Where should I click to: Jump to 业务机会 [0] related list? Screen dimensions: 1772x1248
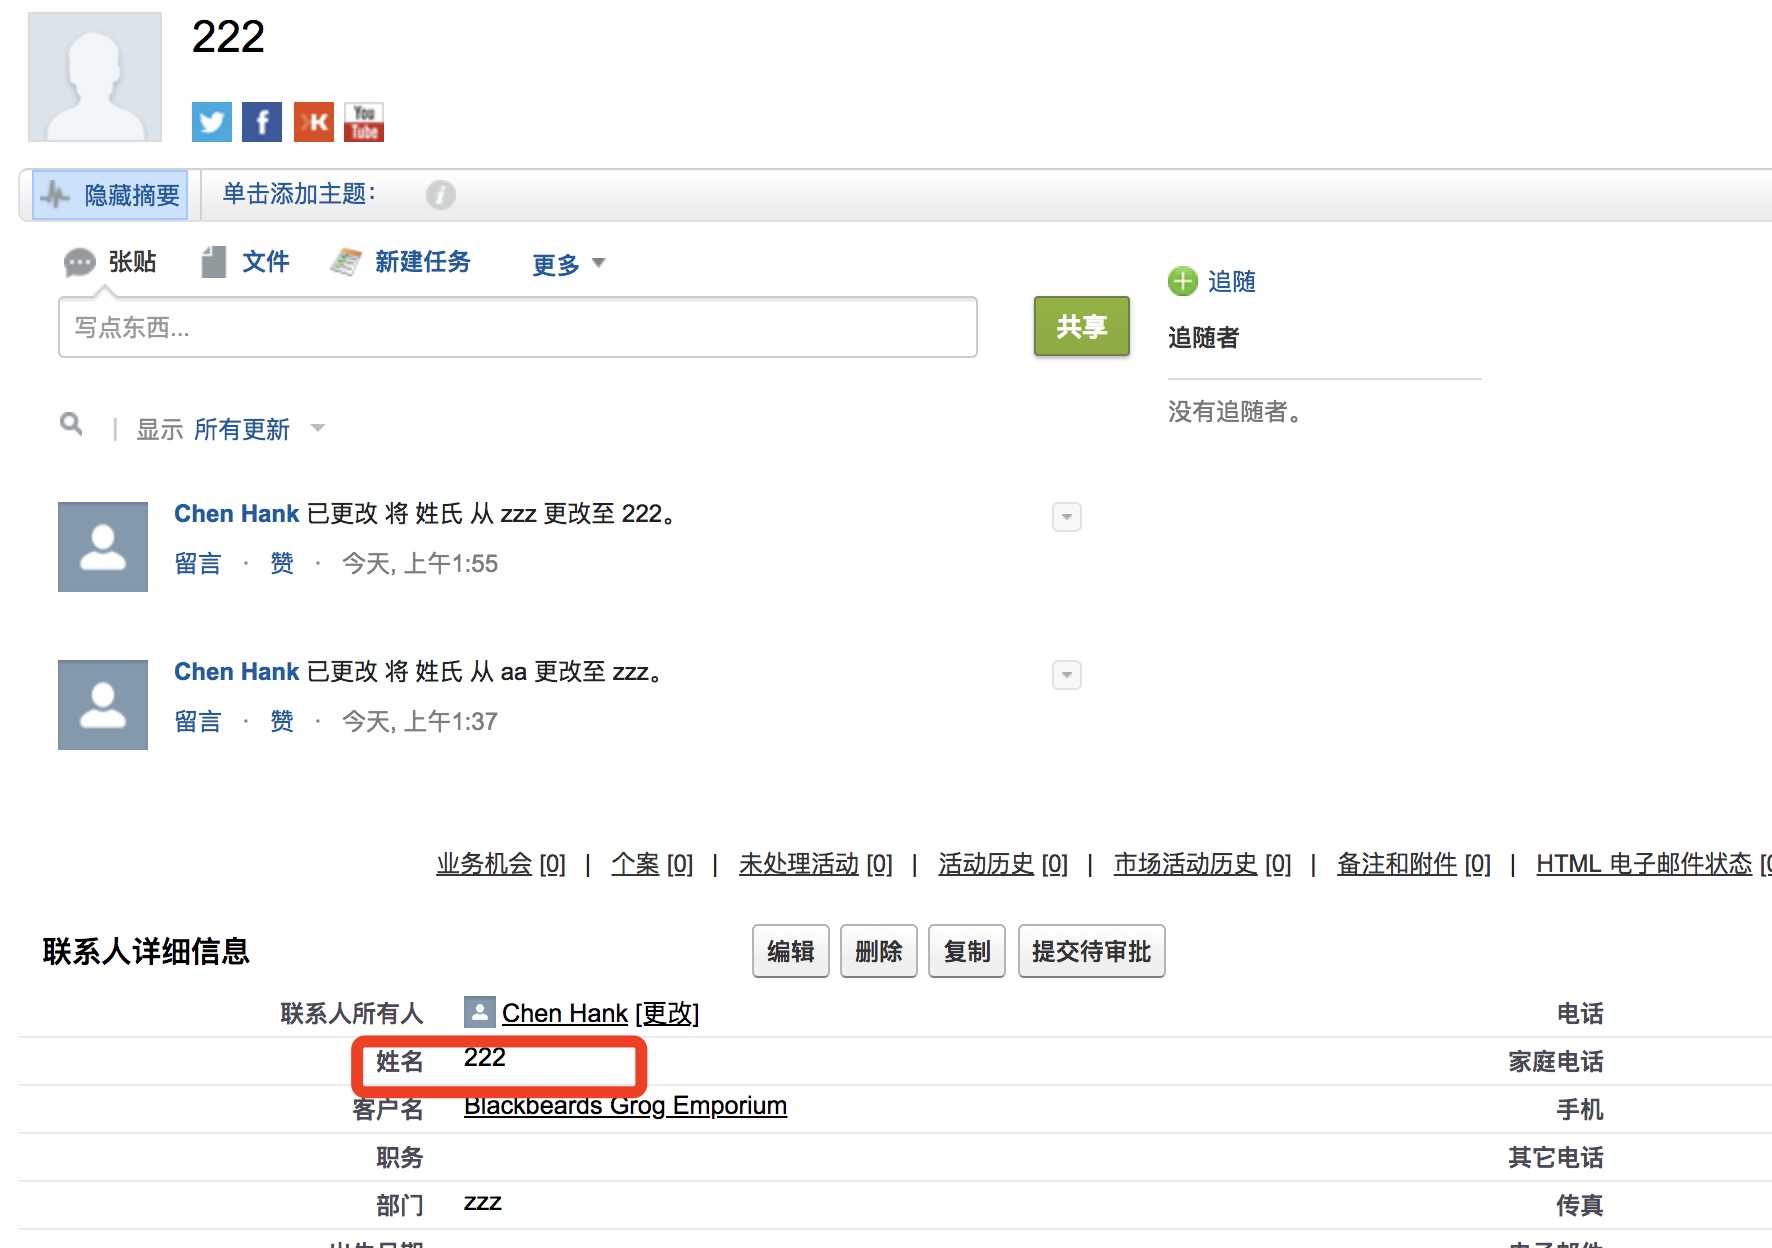(501, 864)
